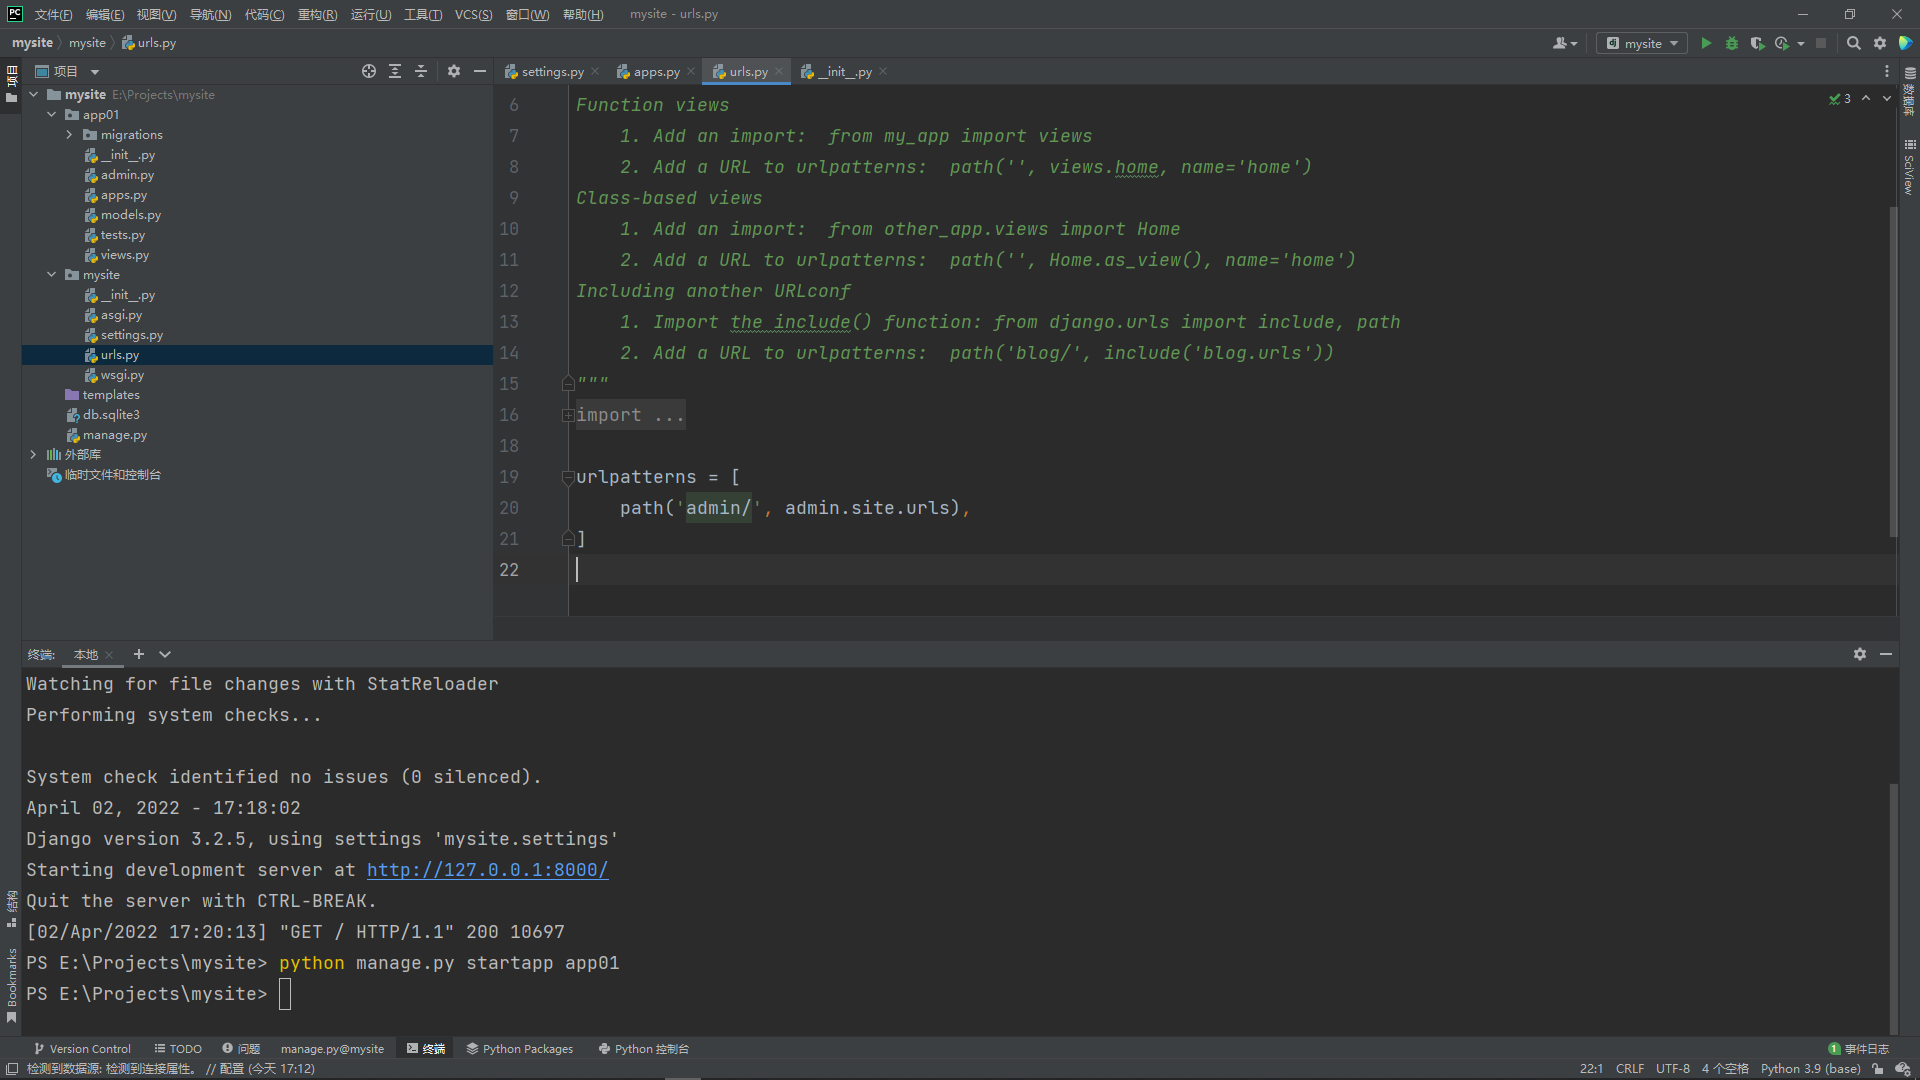The width and height of the screenshot is (1920, 1080).
Task: Go to next highlighted problem arrow
Action: 1887,98
